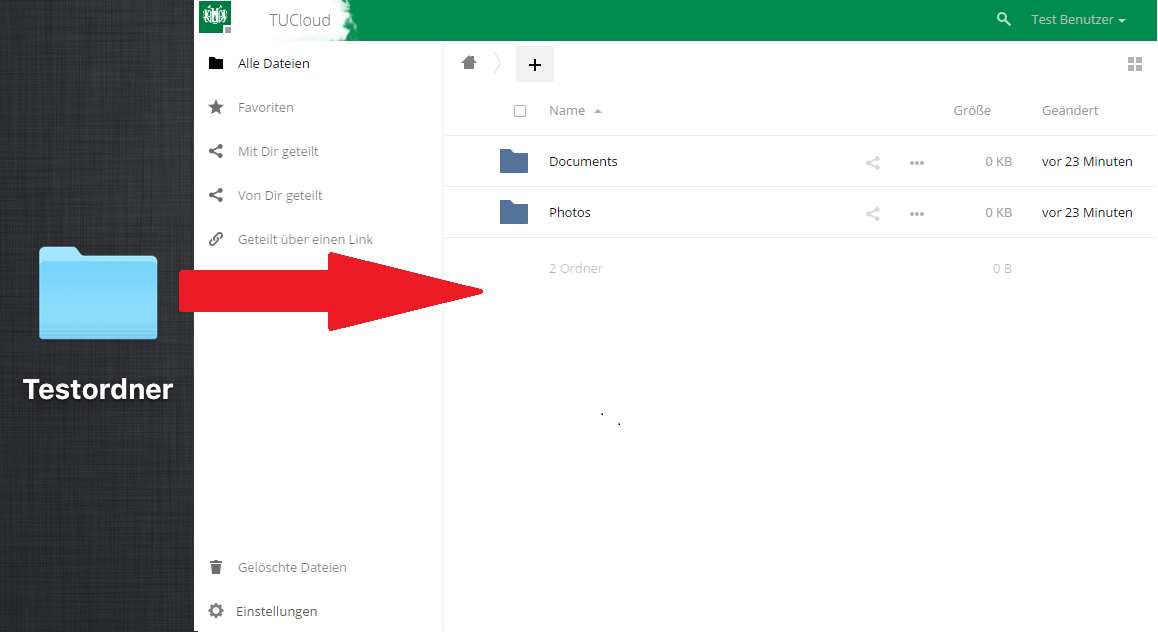Click the TUCloud logo icon
Viewport: 1158px width, 632px height.
215,17
